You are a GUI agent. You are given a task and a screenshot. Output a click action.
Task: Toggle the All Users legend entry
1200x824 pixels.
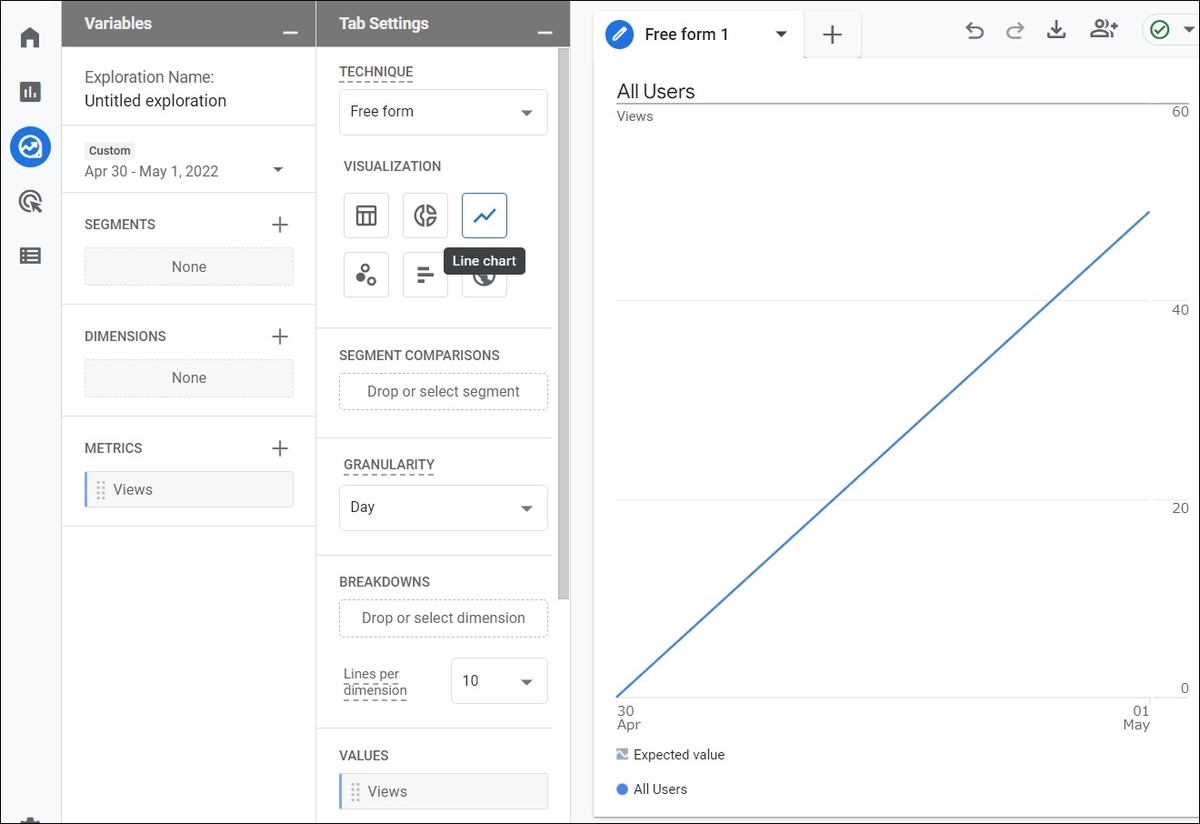pos(652,789)
